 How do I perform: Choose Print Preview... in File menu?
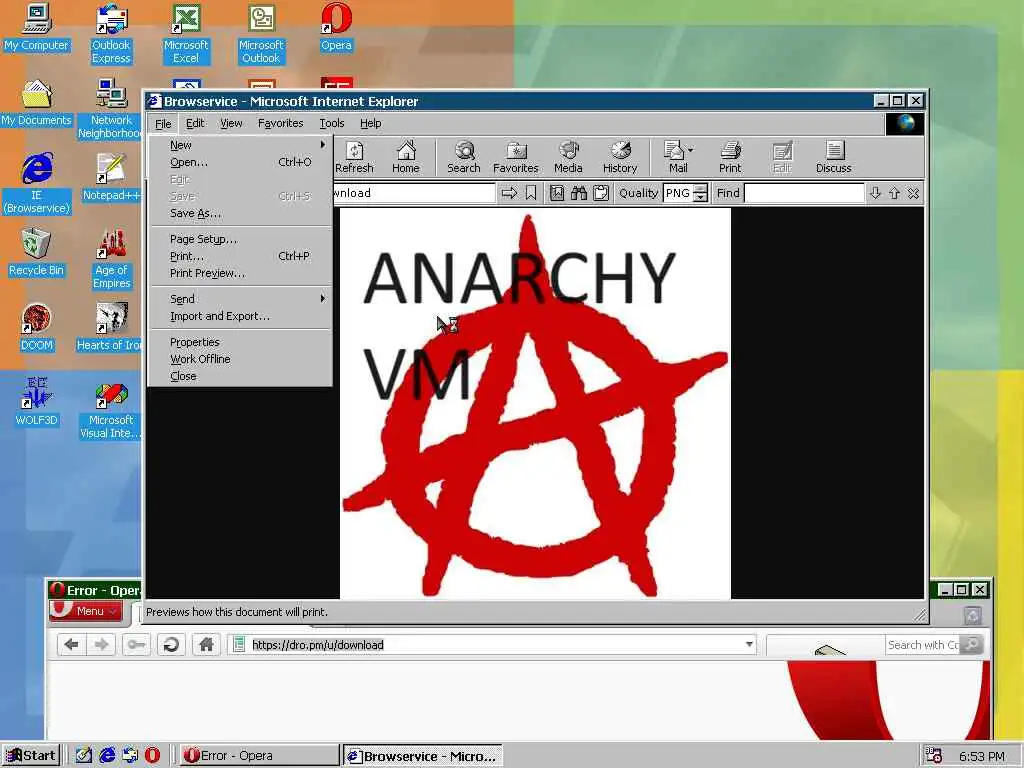[242, 273]
